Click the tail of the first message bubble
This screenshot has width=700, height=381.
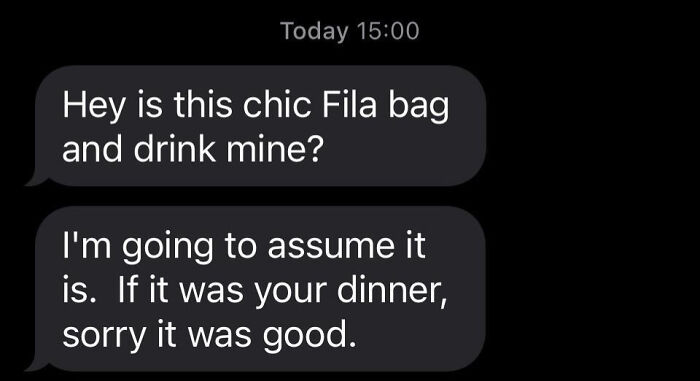click(x=37, y=180)
